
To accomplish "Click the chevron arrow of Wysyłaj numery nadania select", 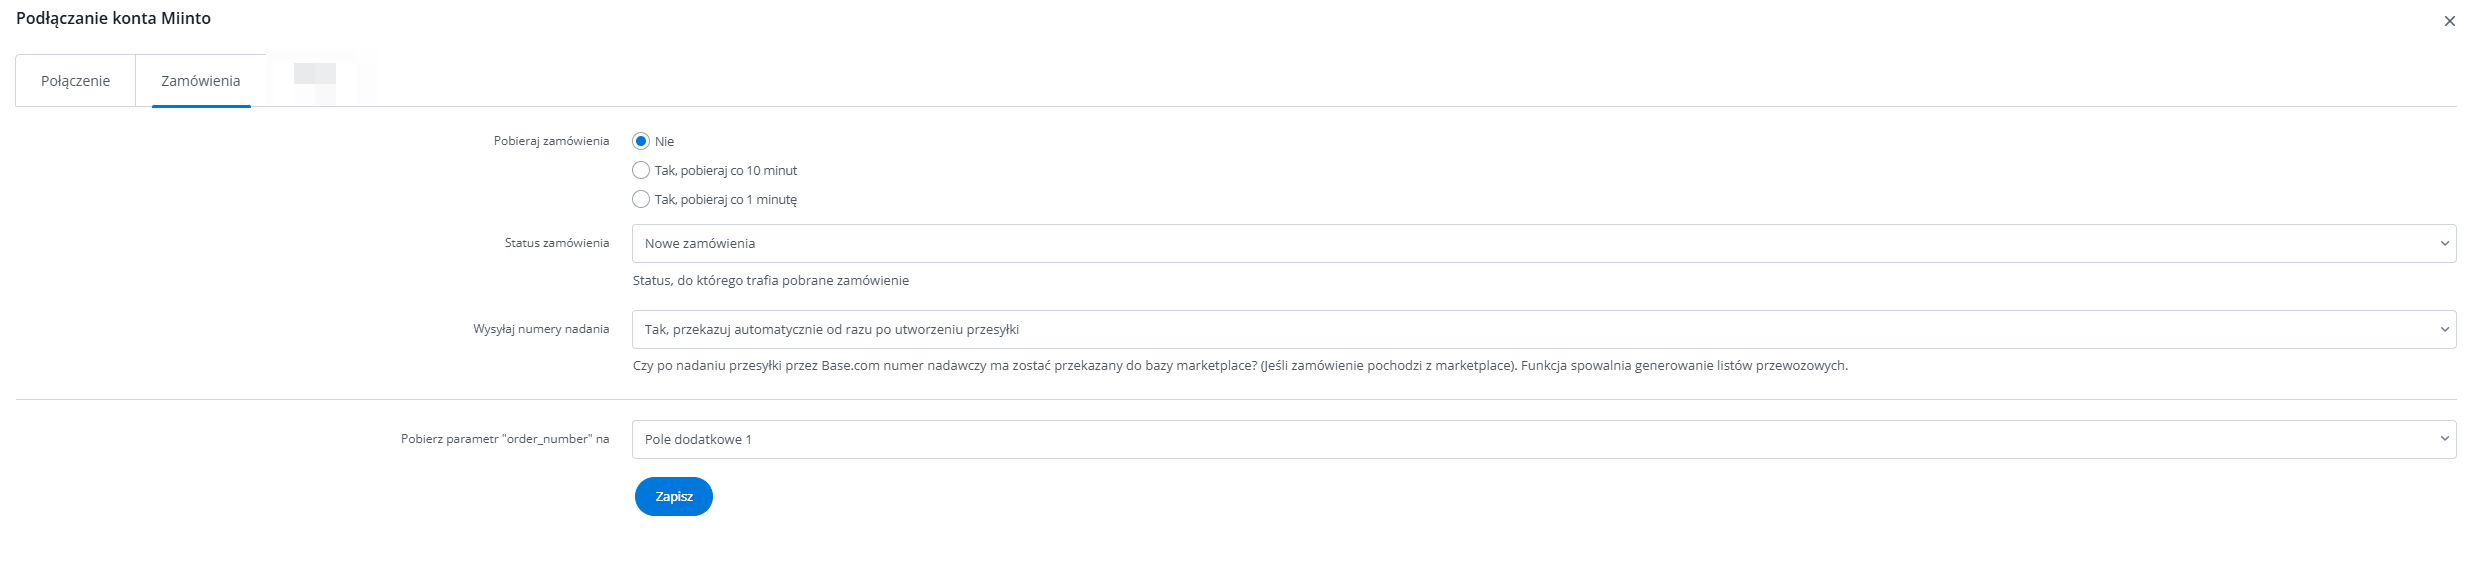I will point(2444,329).
